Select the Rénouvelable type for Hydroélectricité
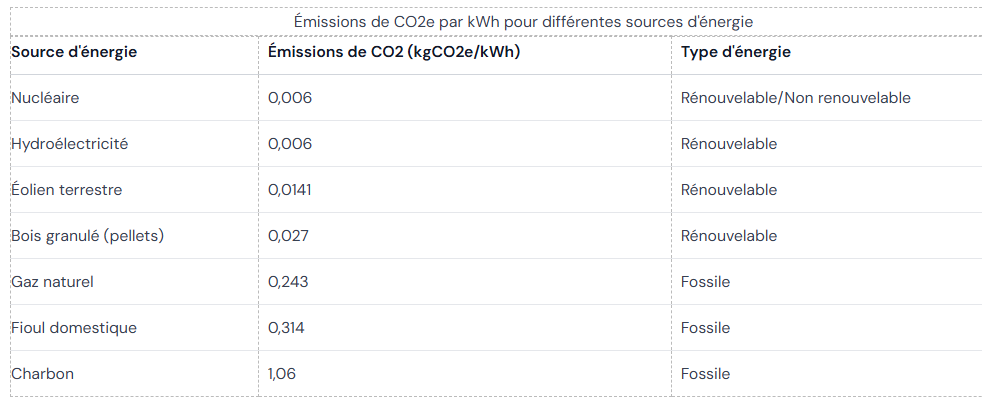 click(x=729, y=144)
